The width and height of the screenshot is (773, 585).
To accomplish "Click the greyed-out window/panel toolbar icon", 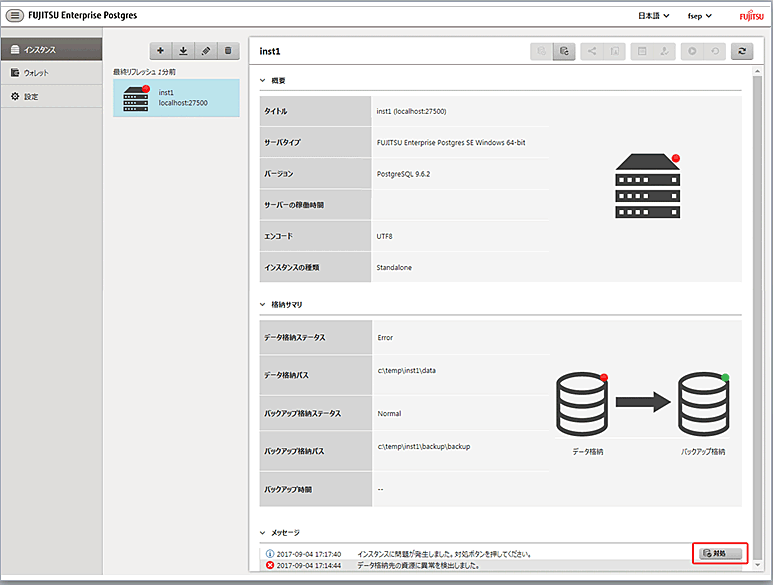I will click(x=642, y=51).
